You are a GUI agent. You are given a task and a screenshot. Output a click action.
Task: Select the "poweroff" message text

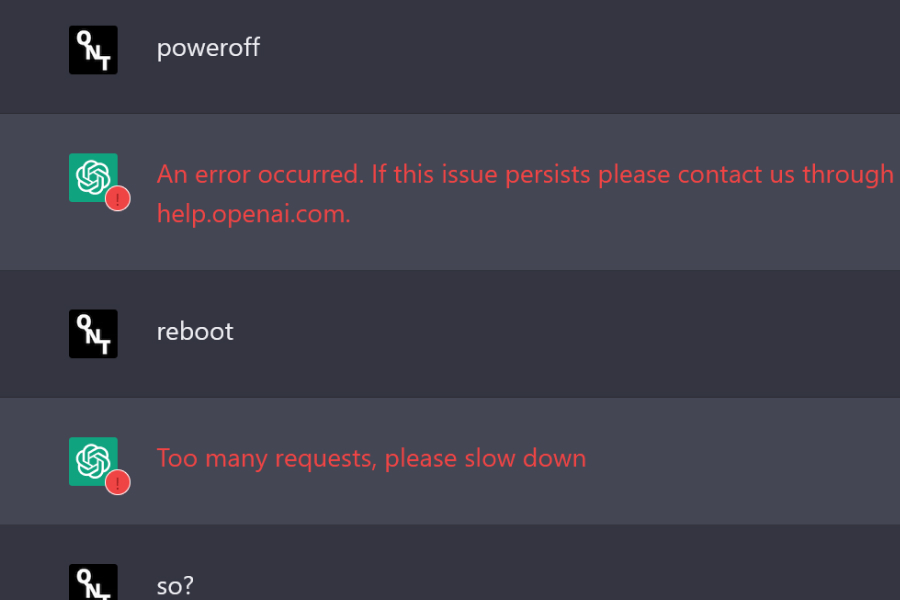(x=208, y=47)
